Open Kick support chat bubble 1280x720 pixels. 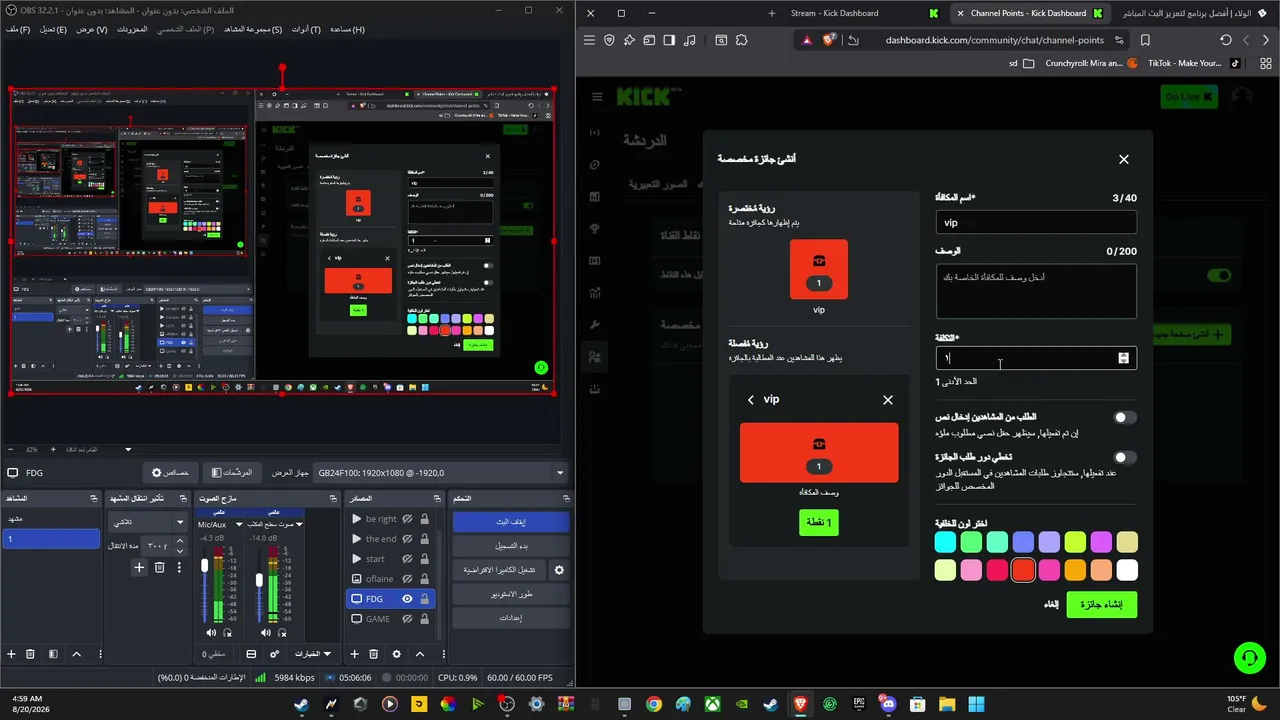pos(1249,658)
